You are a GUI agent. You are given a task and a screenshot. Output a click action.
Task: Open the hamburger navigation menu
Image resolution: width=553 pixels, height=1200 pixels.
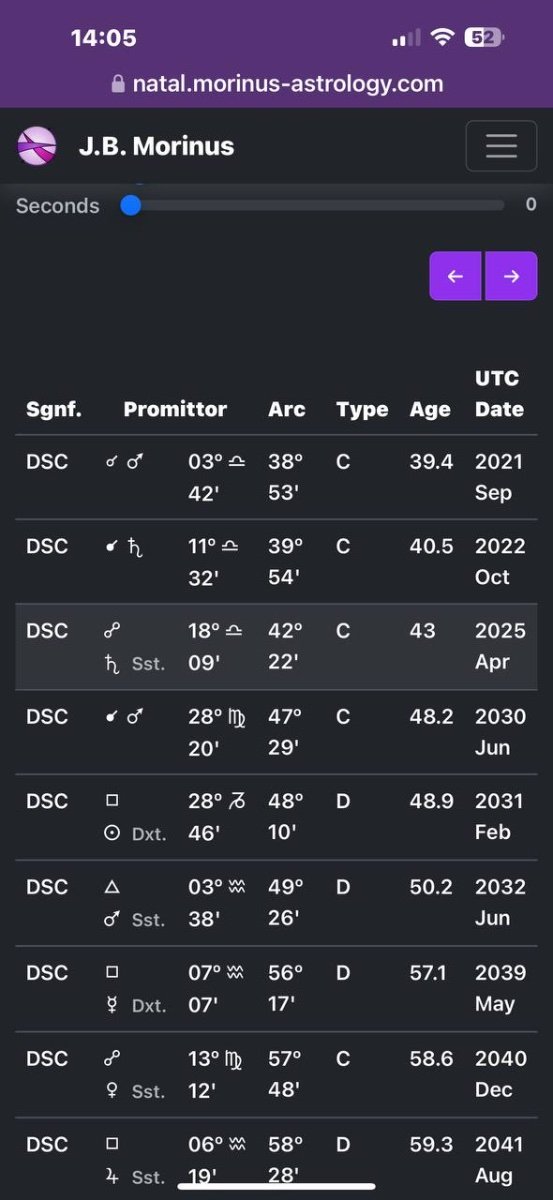click(501, 146)
